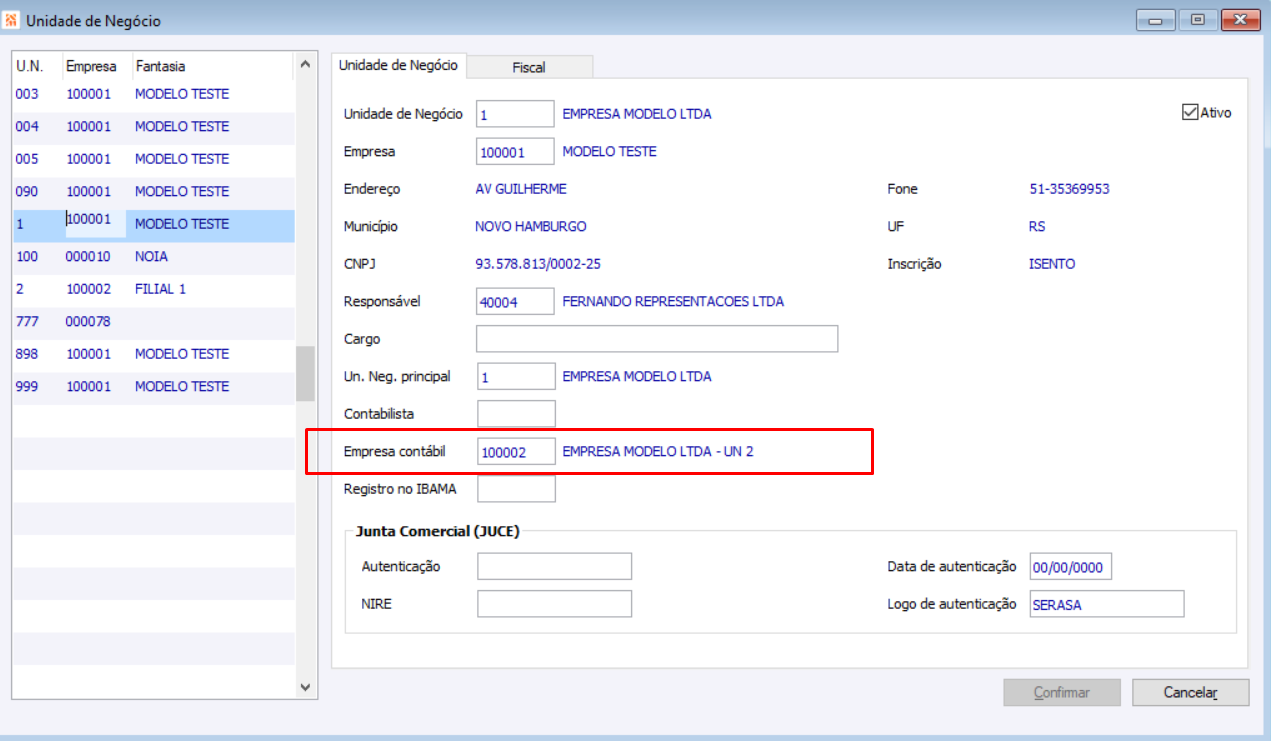
Task: Click the U.N. column header
Action: tap(37, 66)
